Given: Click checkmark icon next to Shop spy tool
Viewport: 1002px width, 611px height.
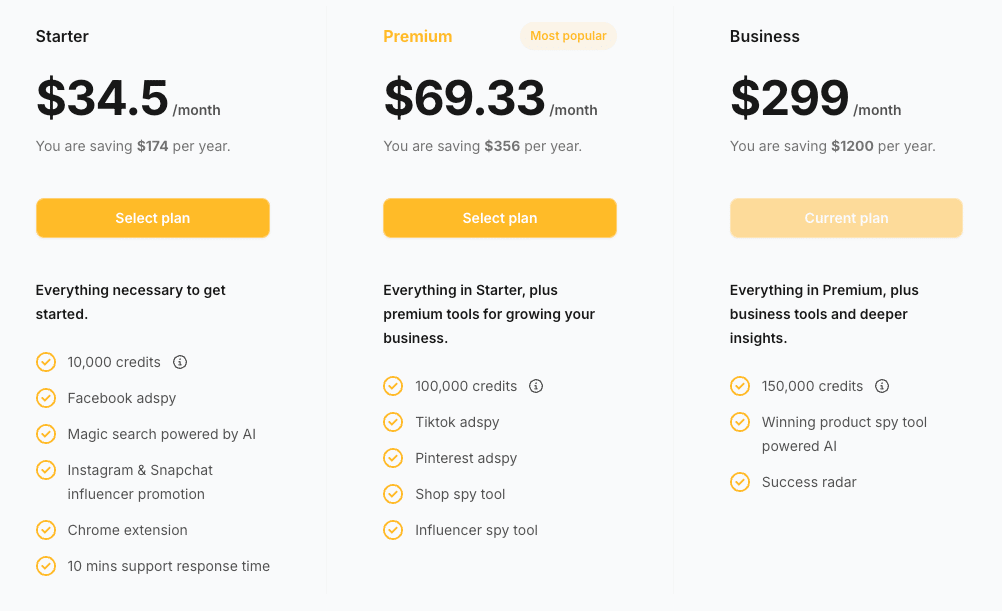Looking at the screenshot, I should click(x=393, y=494).
